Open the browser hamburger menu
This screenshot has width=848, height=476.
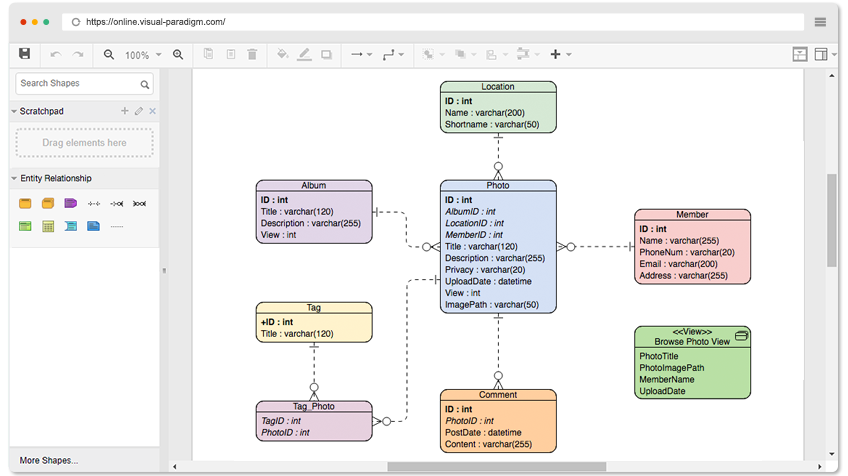click(x=820, y=22)
